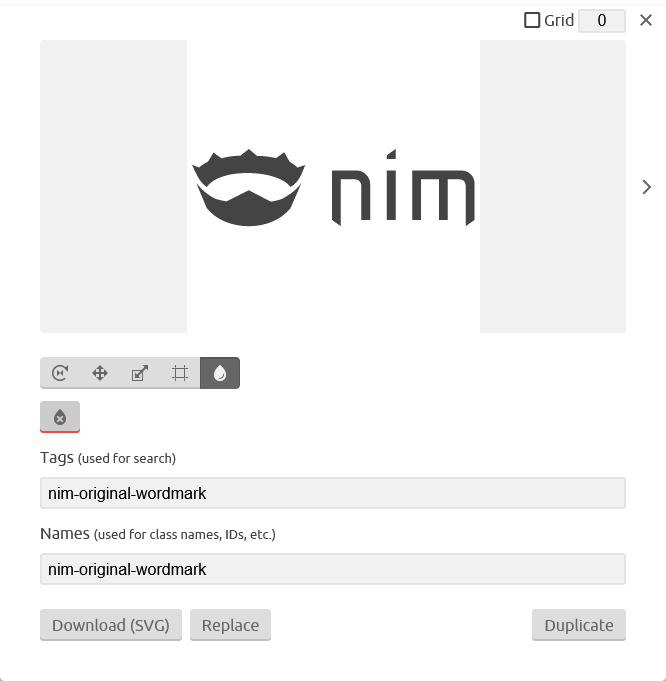Image resolution: width=666 pixels, height=681 pixels.
Task: Click the nim wordmark preview image
Action: (333, 187)
